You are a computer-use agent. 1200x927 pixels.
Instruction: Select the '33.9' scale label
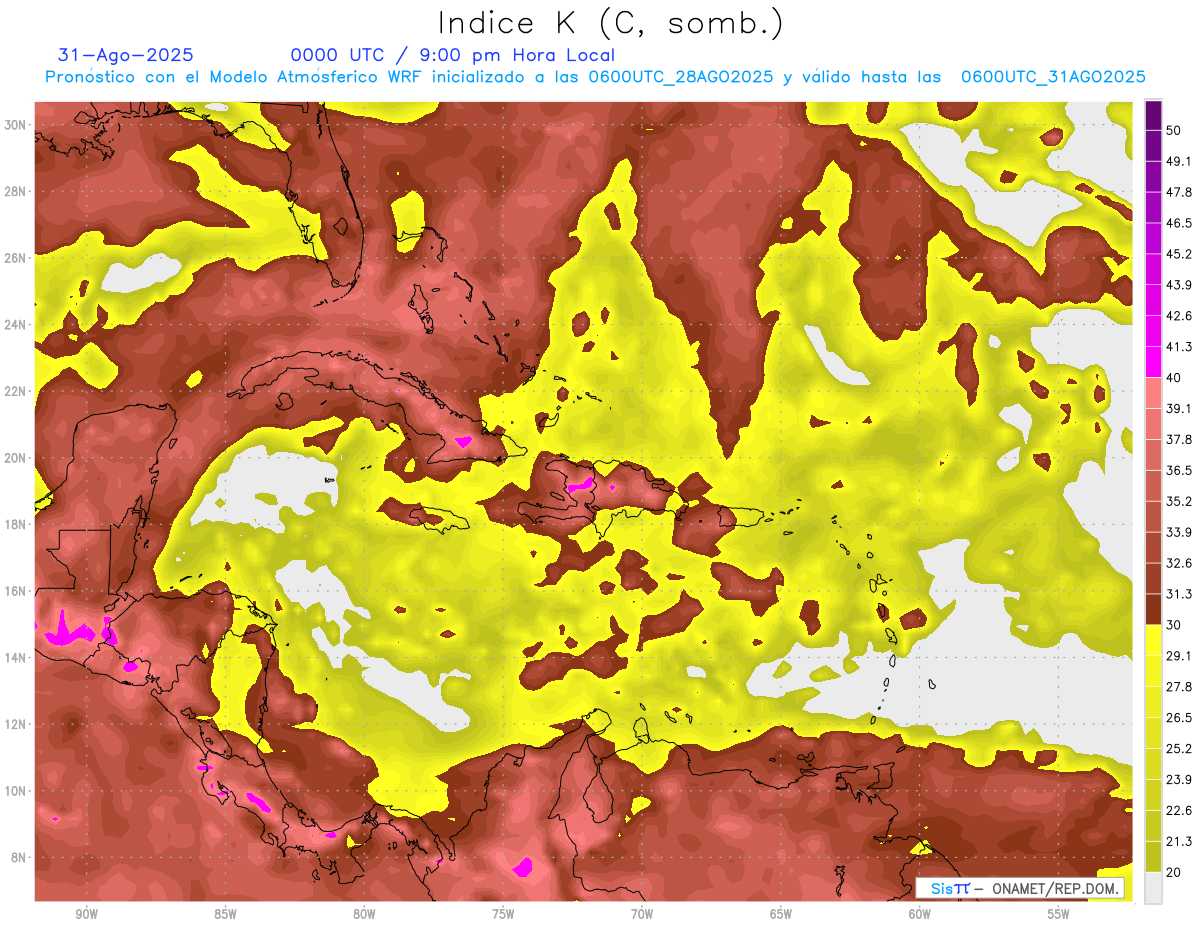1178,532
